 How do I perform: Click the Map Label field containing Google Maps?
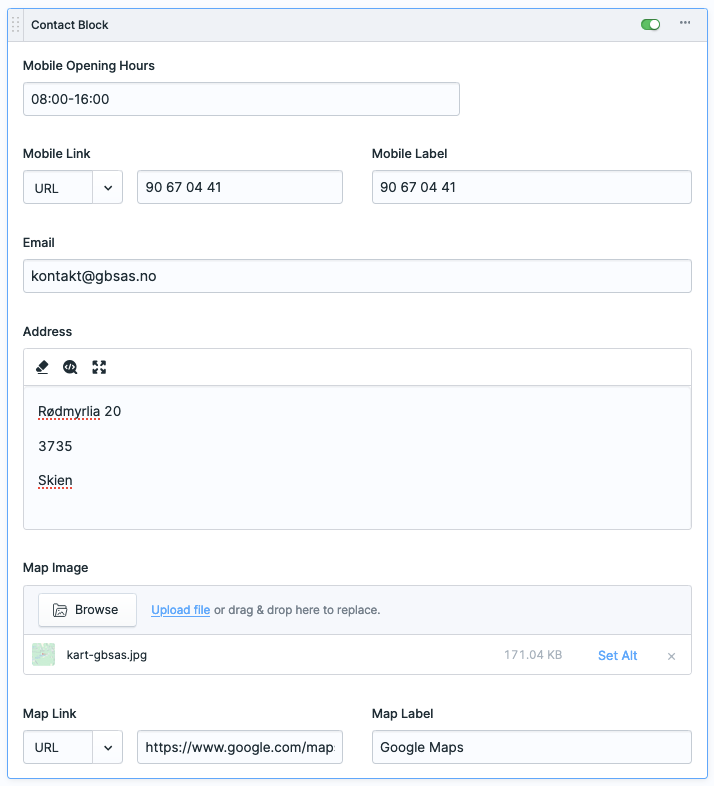tap(531, 747)
